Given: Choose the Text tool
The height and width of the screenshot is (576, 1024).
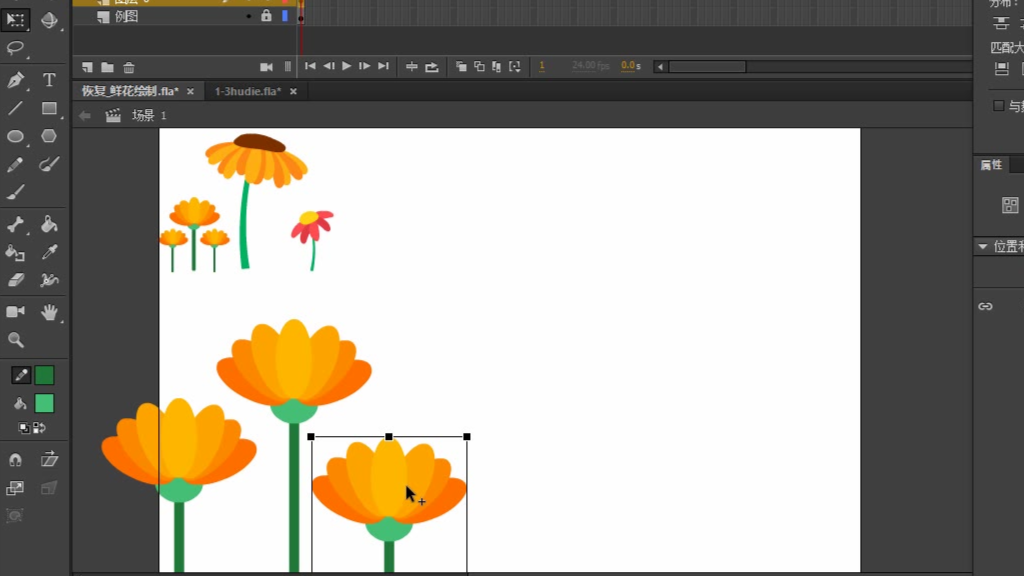Looking at the screenshot, I should pyautogui.click(x=49, y=80).
